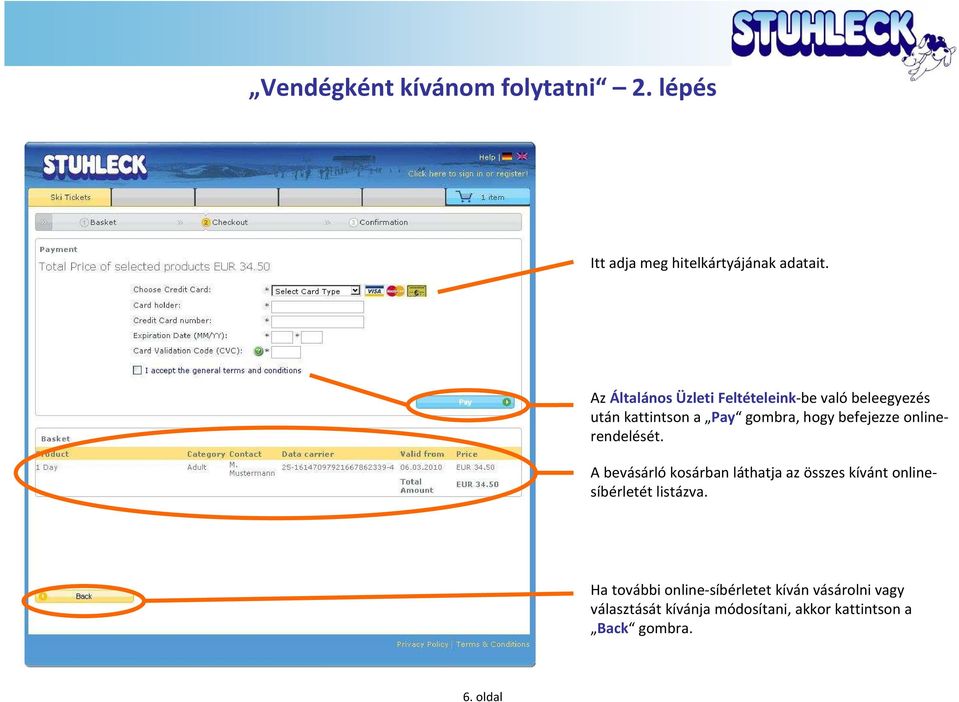This screenshot has width=959, height=702.
Task: Click the Total Price of selected products text
Action: point(154,267)
